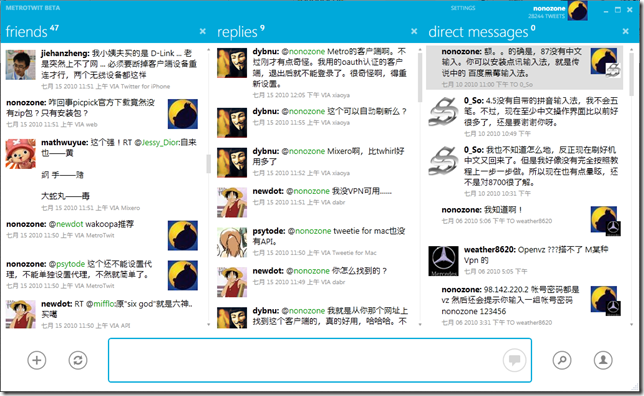Click direct messages column scrollbar thumb
Image resolution: width=644 pixels, height=396 pixels.
pos(631,73)
